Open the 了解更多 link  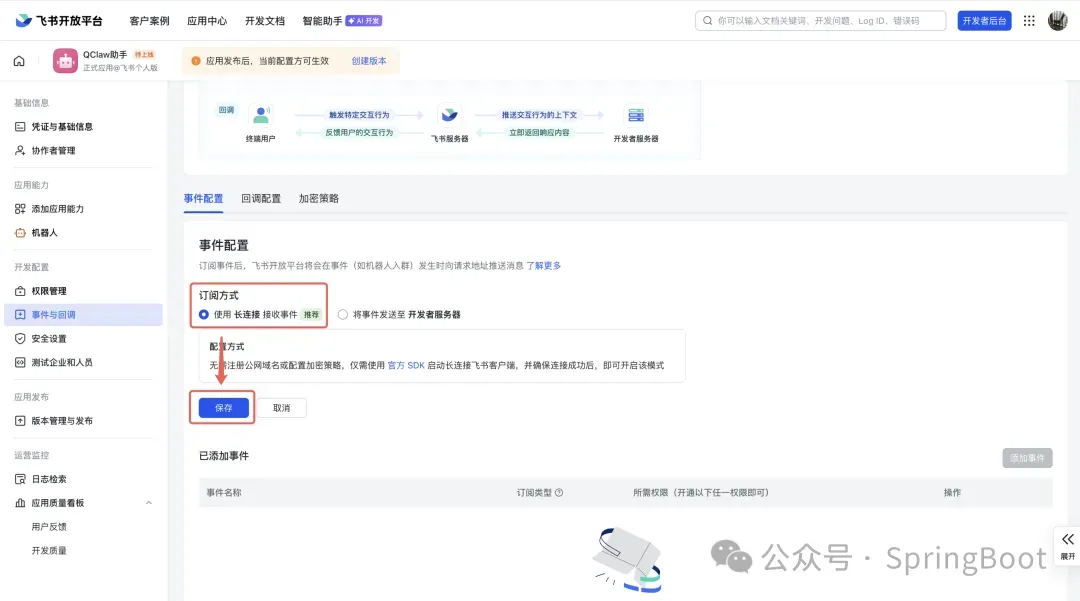click(x=544, y=266)
